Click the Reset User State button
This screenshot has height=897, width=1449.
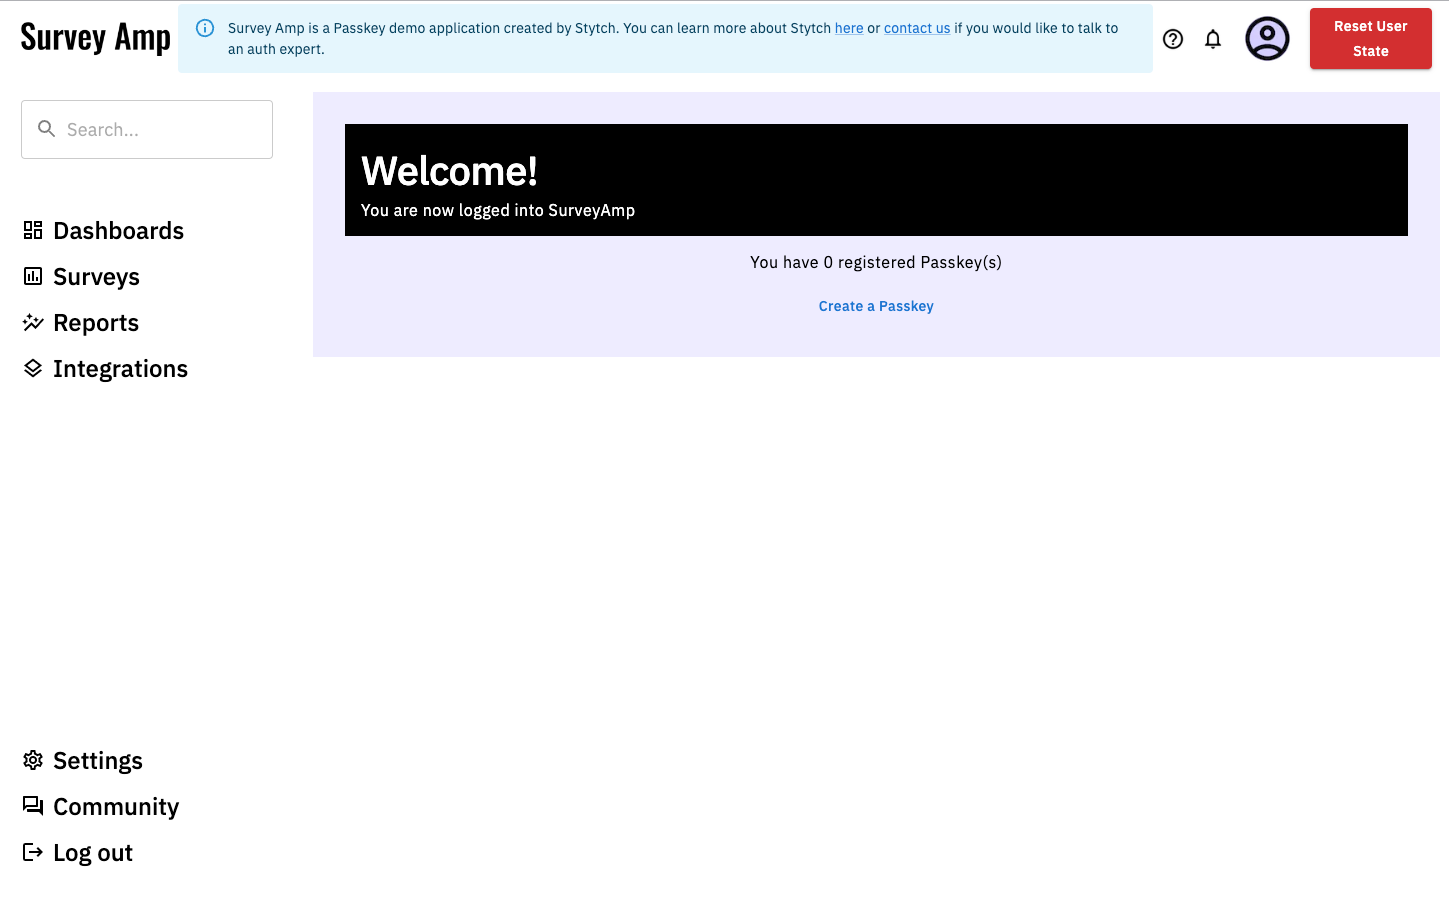(x=1370, y=38)
